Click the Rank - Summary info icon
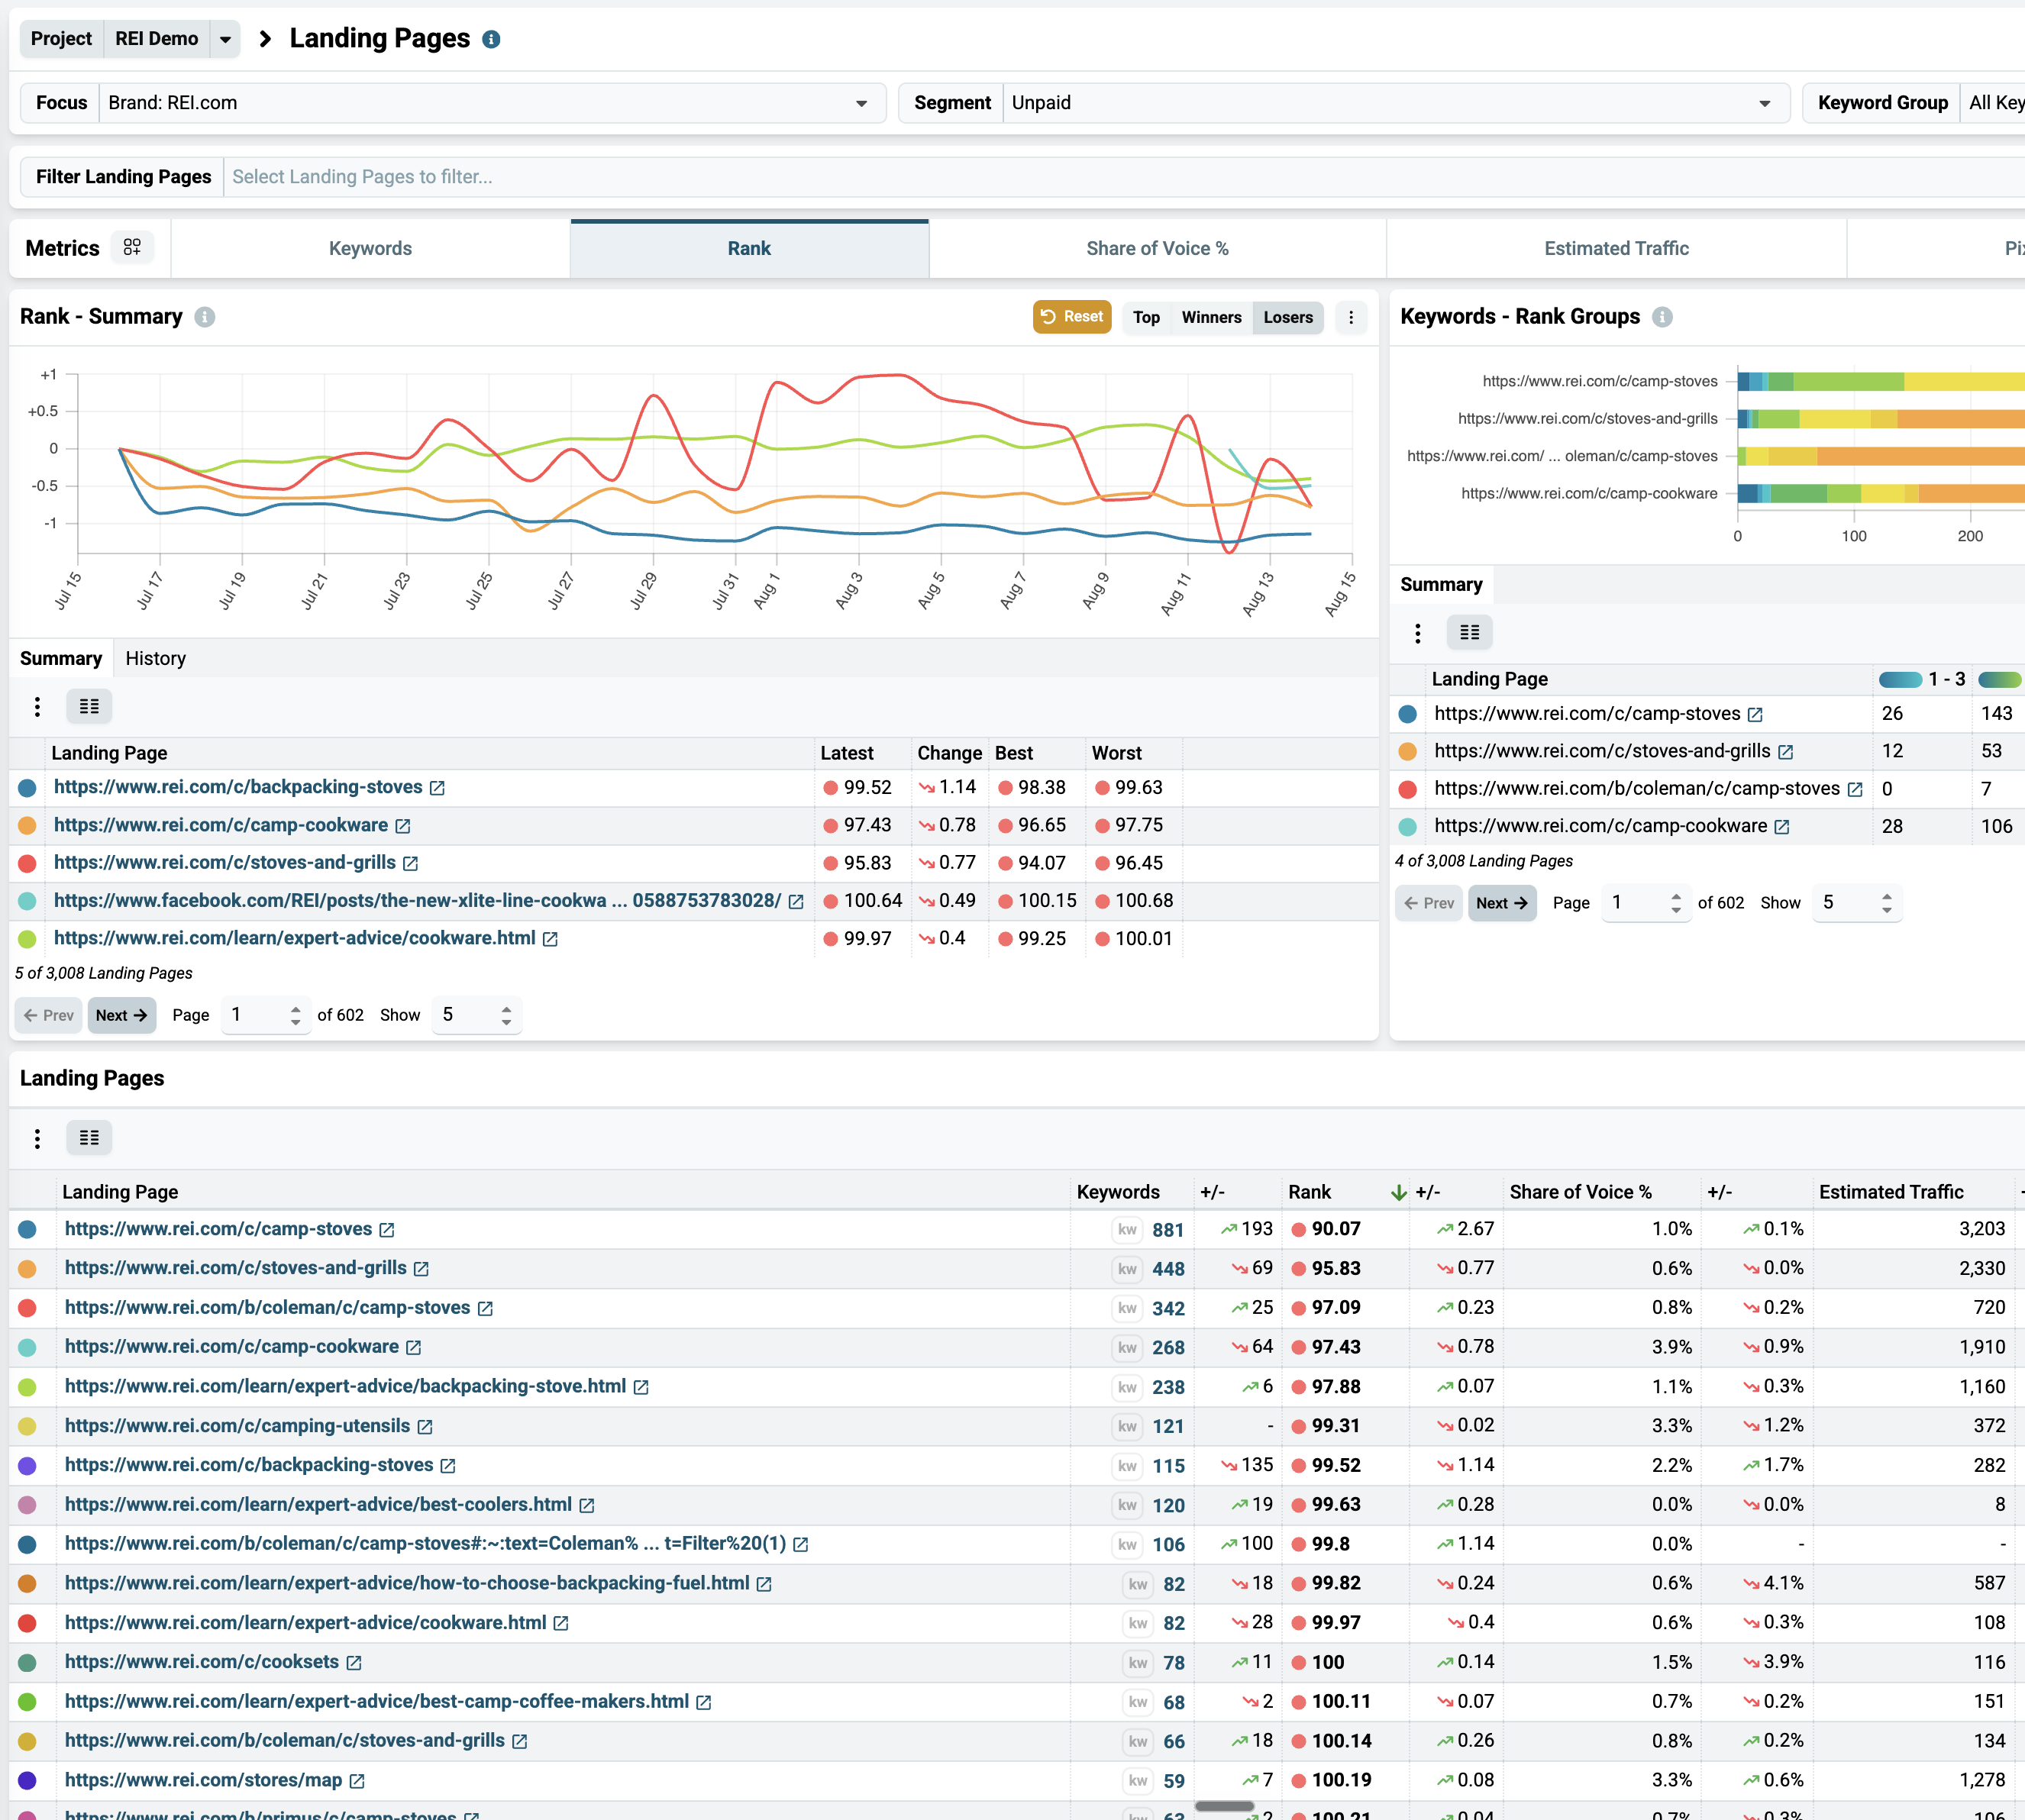Viewport: 2025px width, 1820px height. [x=205, y=317]
